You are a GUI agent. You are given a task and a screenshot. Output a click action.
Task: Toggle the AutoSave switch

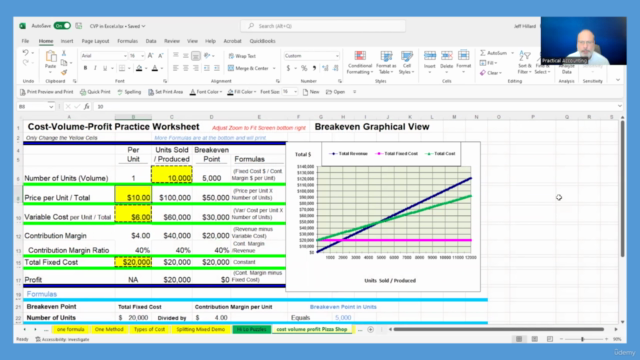(x=62, y=26)
